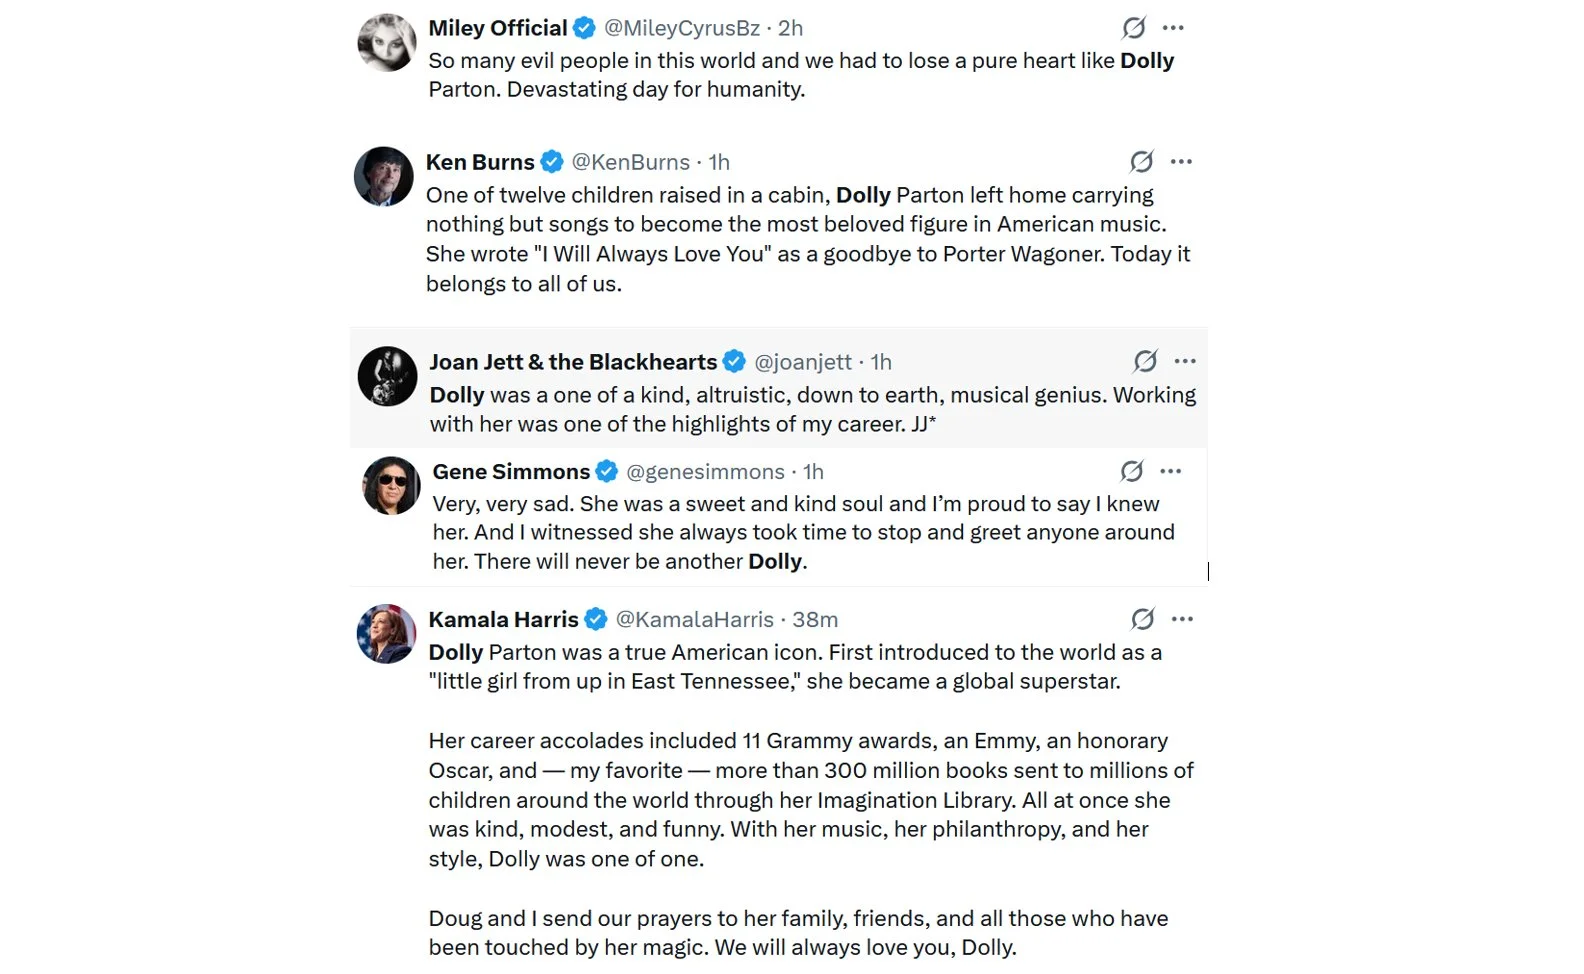Click Grok icon on Kamala Harris tweet

[x=1142, y=619]
